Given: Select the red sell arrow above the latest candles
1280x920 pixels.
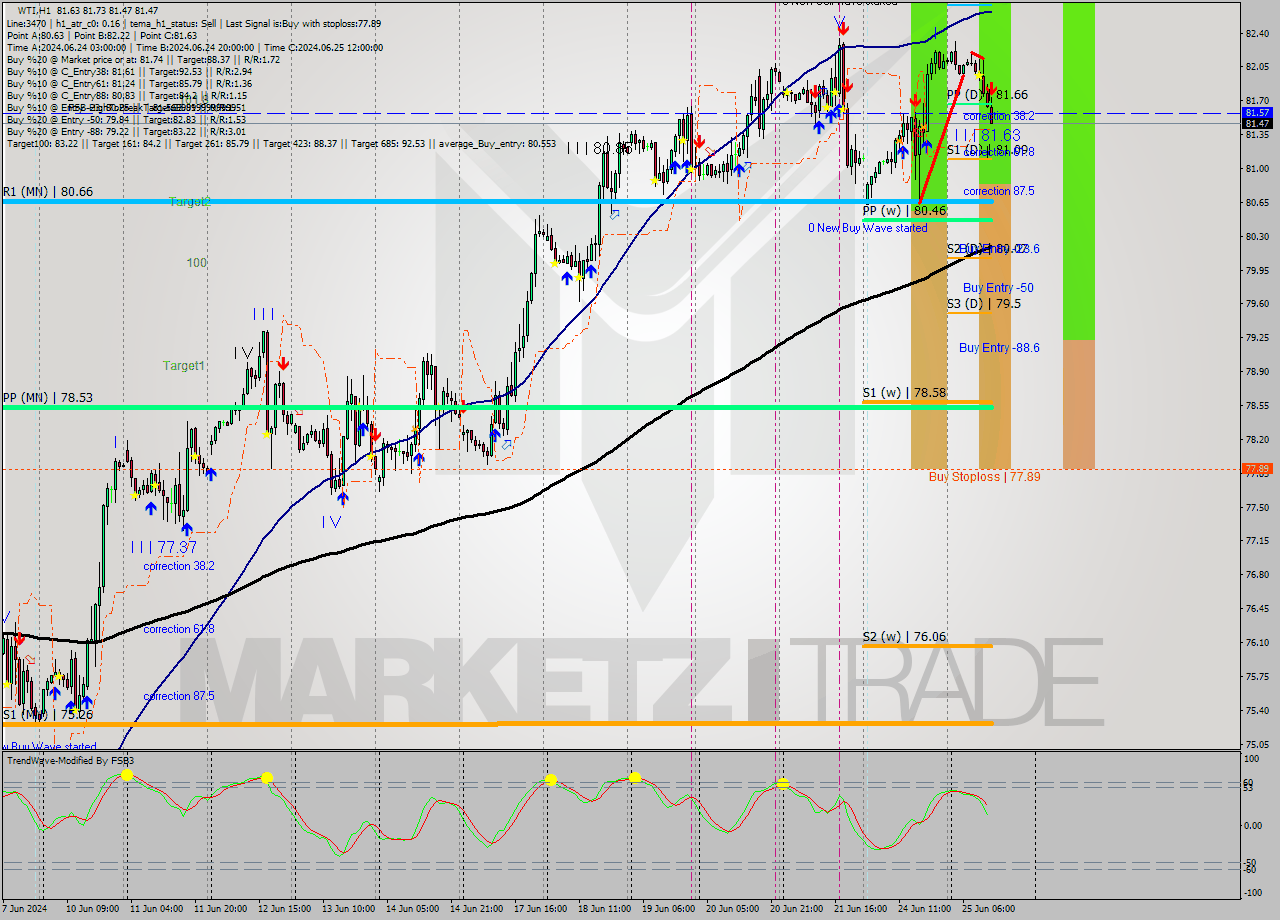Looking at the screenshot, I should coord(992,89).
